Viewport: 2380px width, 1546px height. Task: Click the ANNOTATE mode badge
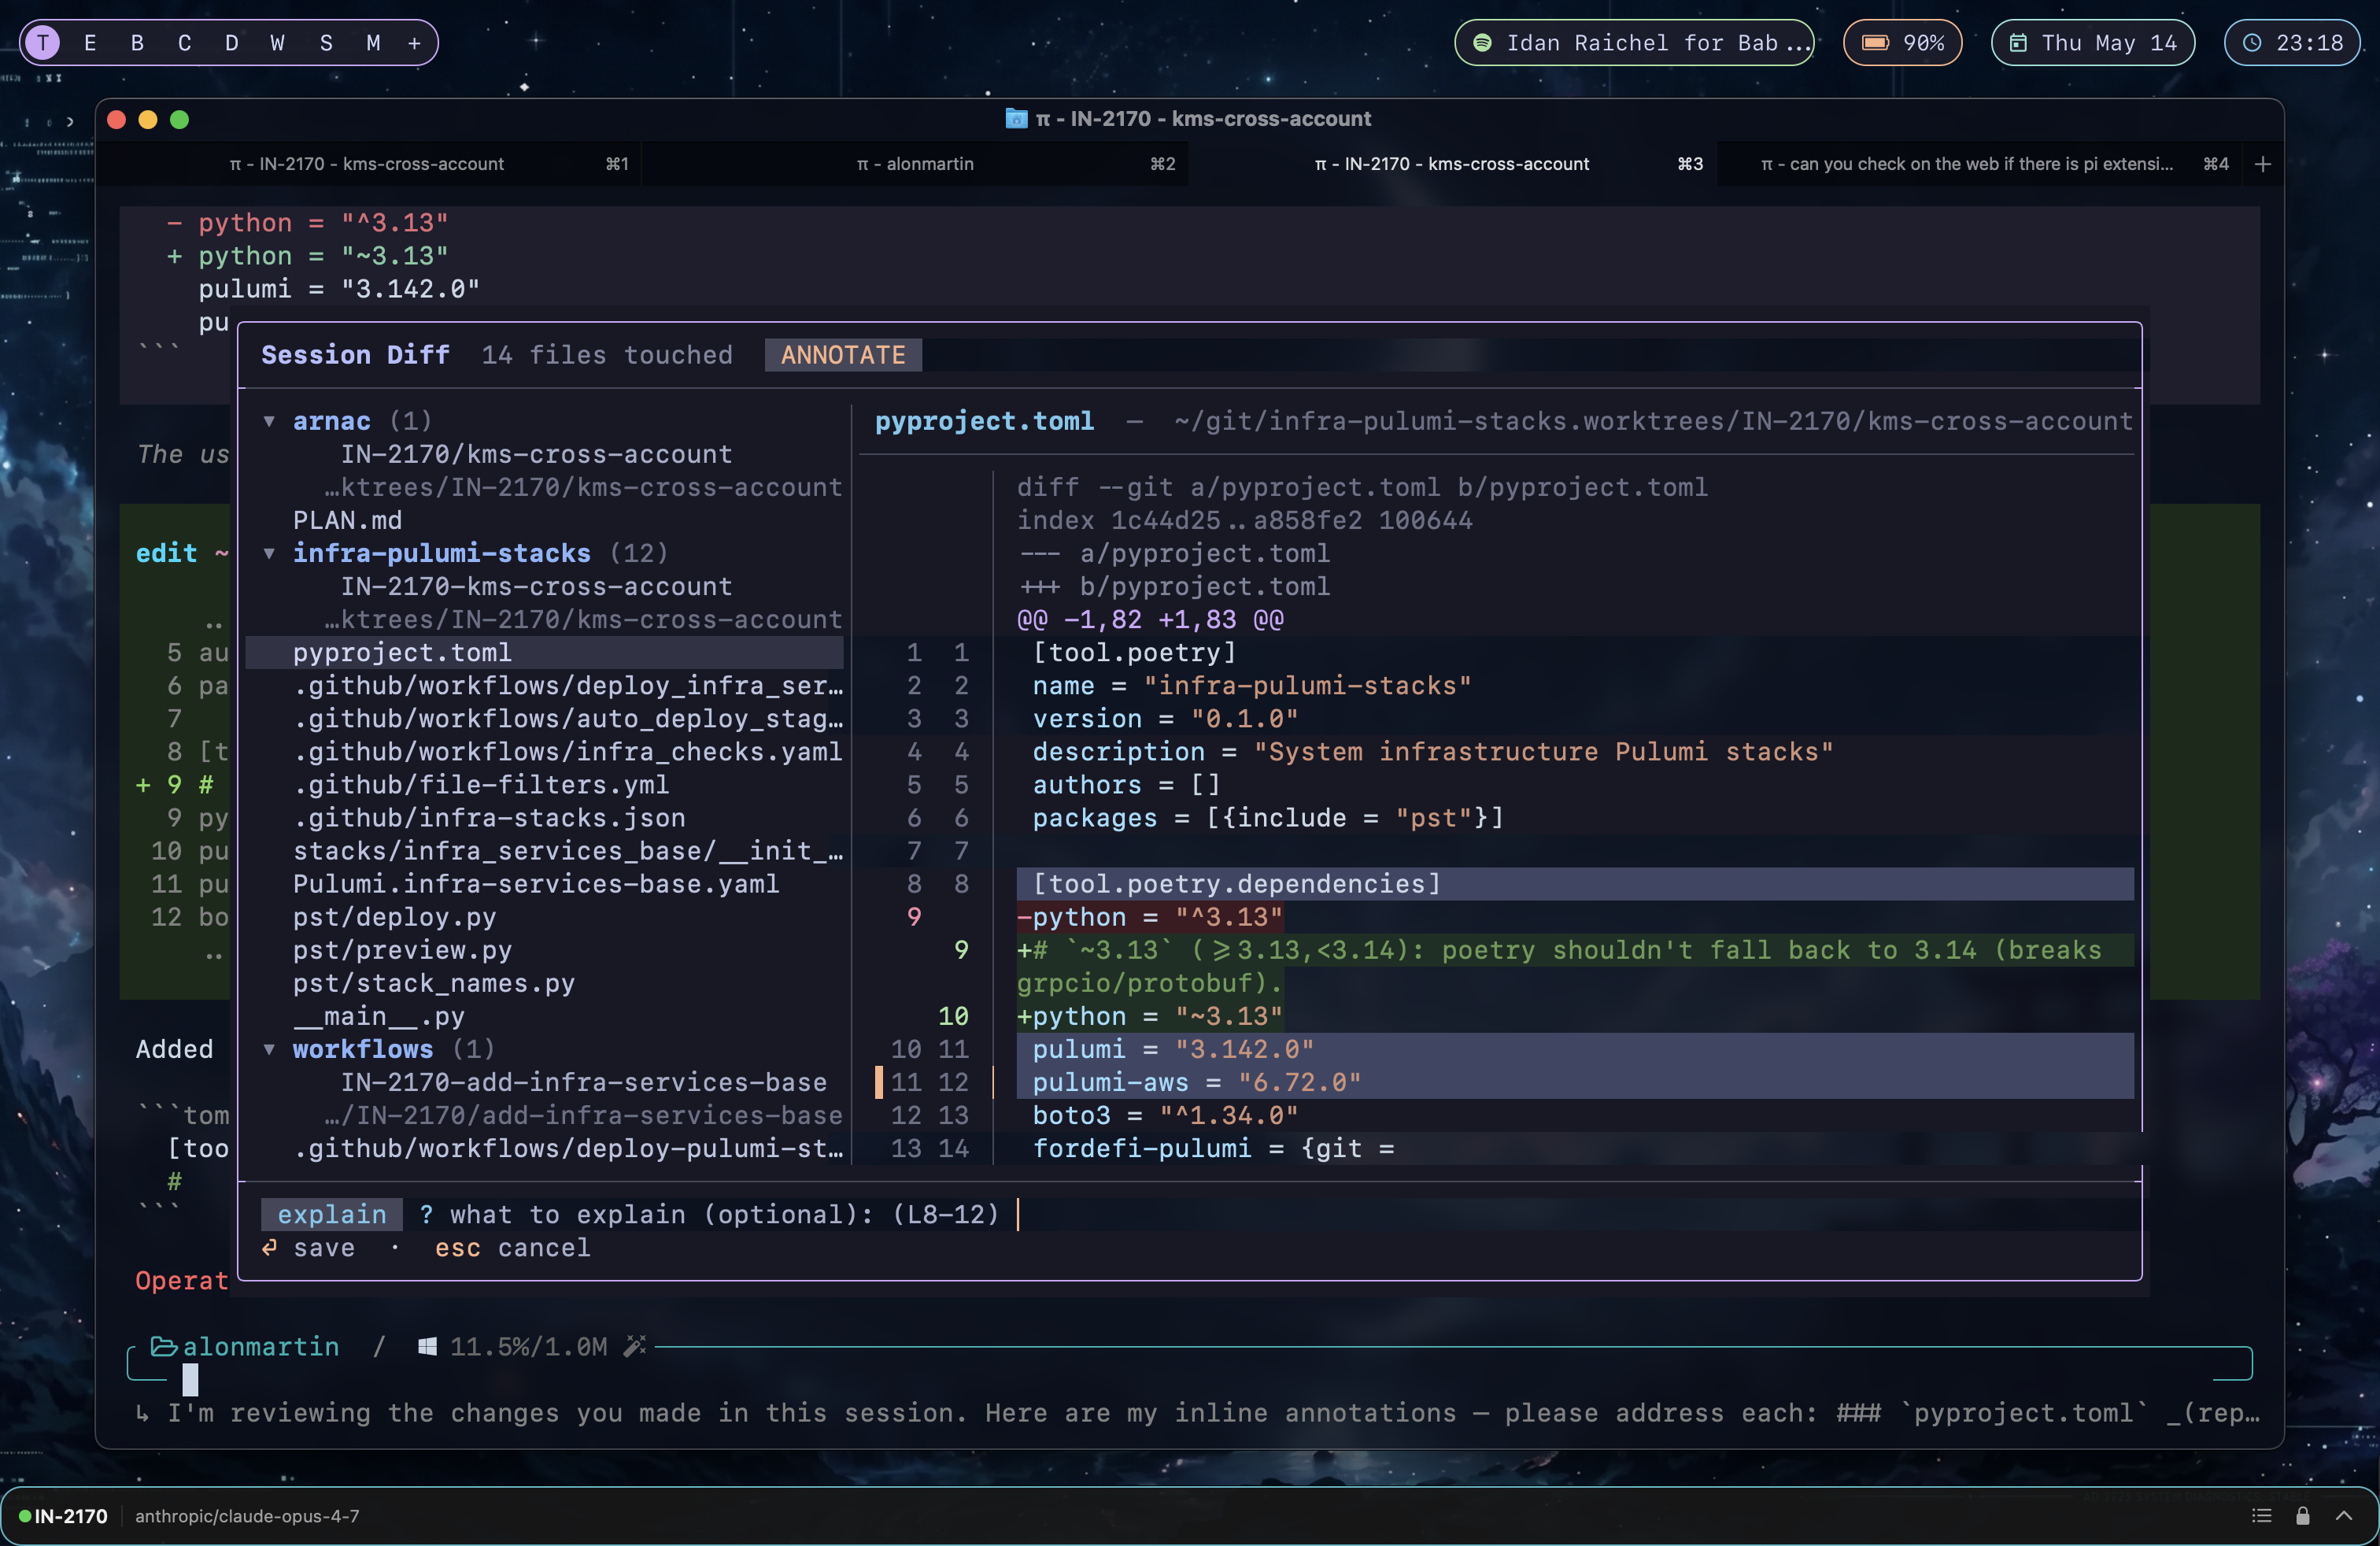pyautogui.click(x=843, y=355)
